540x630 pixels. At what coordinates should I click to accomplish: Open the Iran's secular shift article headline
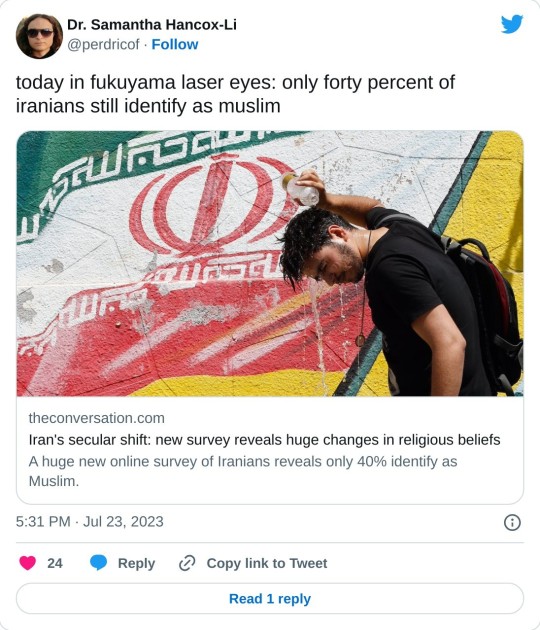point(264,440)
